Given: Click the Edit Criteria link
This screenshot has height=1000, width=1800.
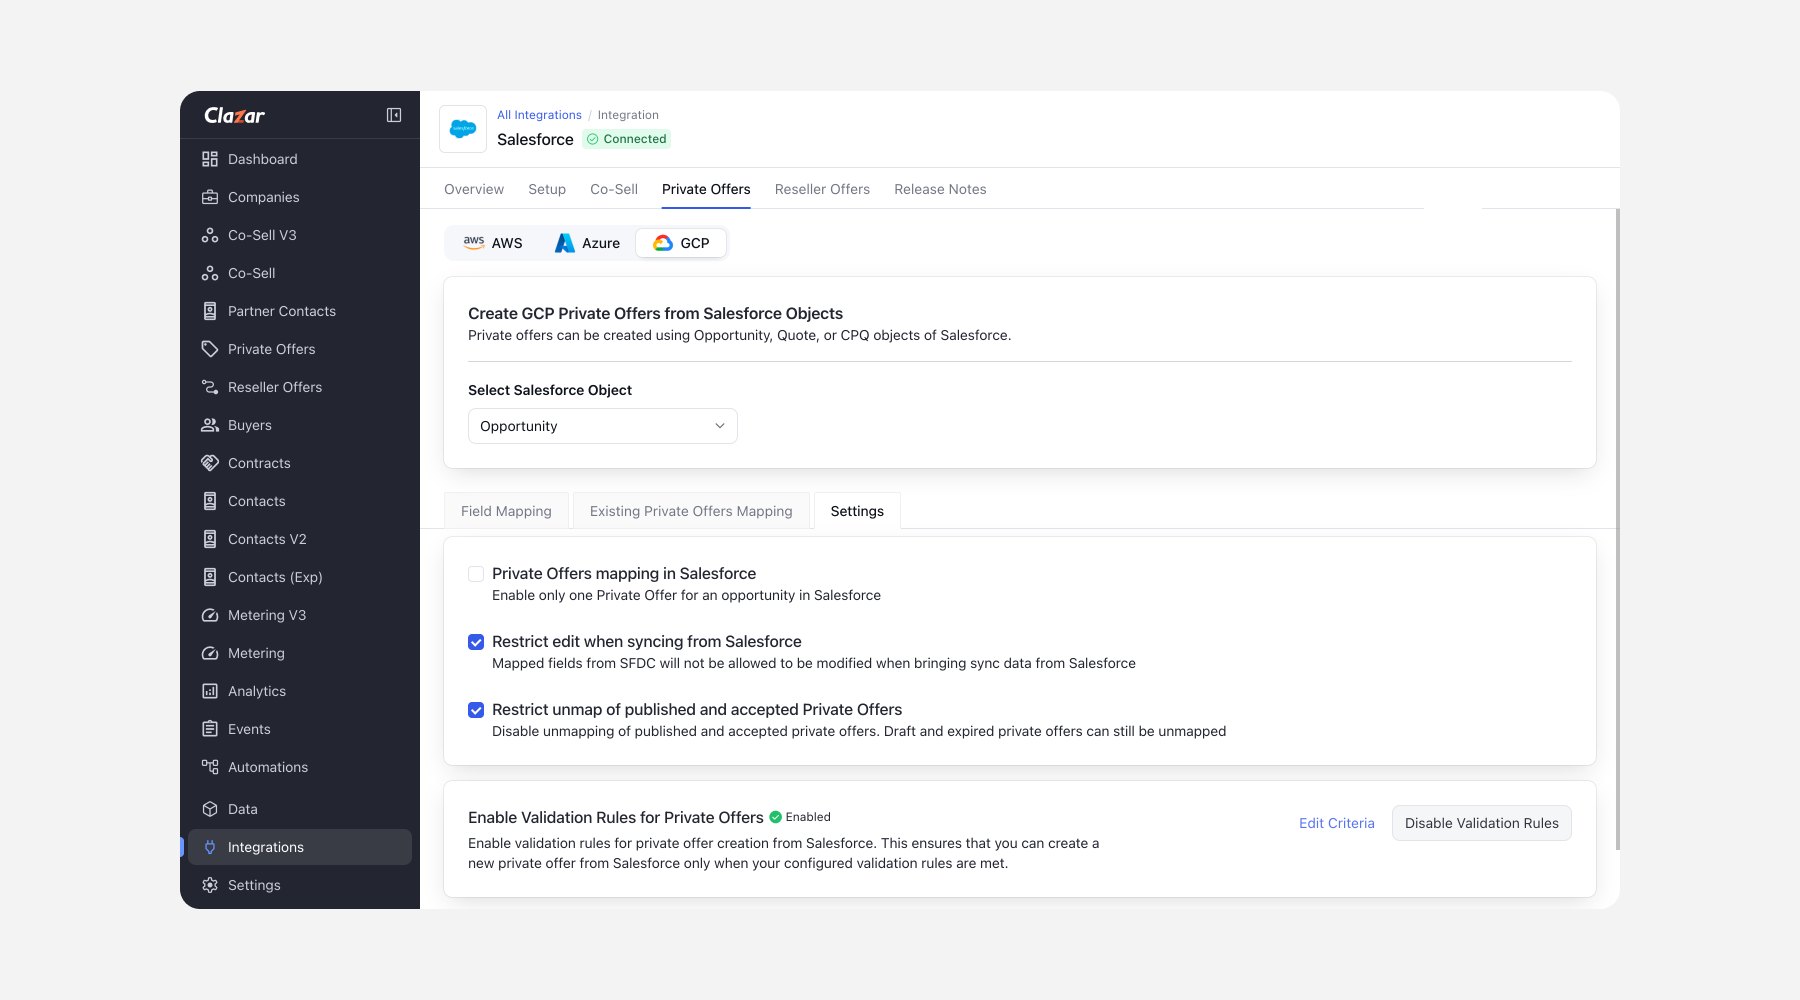Looking at the screenshot, I should (1337, 823).
